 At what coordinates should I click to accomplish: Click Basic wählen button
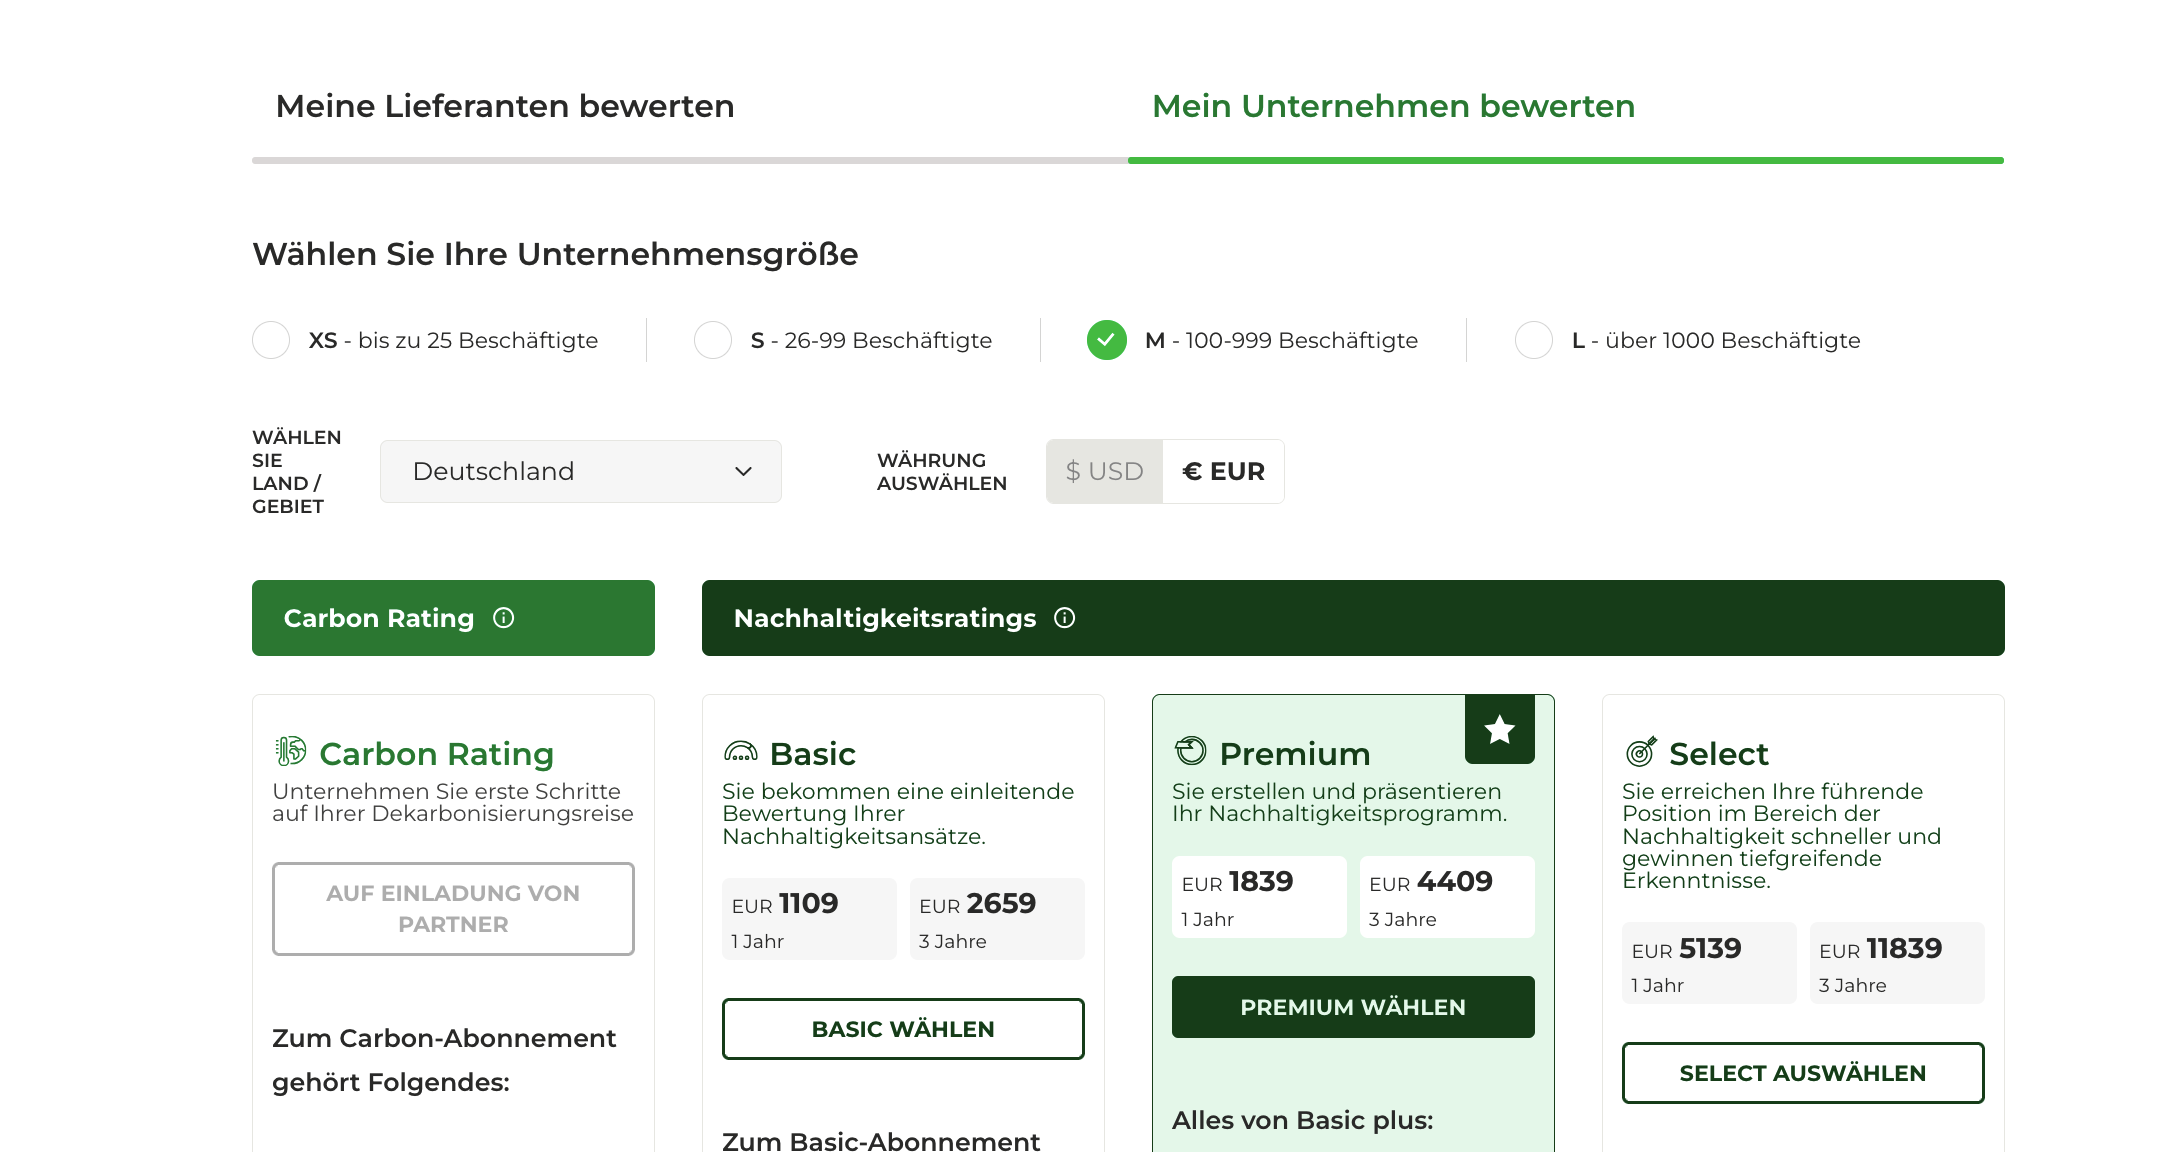[903, 1029]
